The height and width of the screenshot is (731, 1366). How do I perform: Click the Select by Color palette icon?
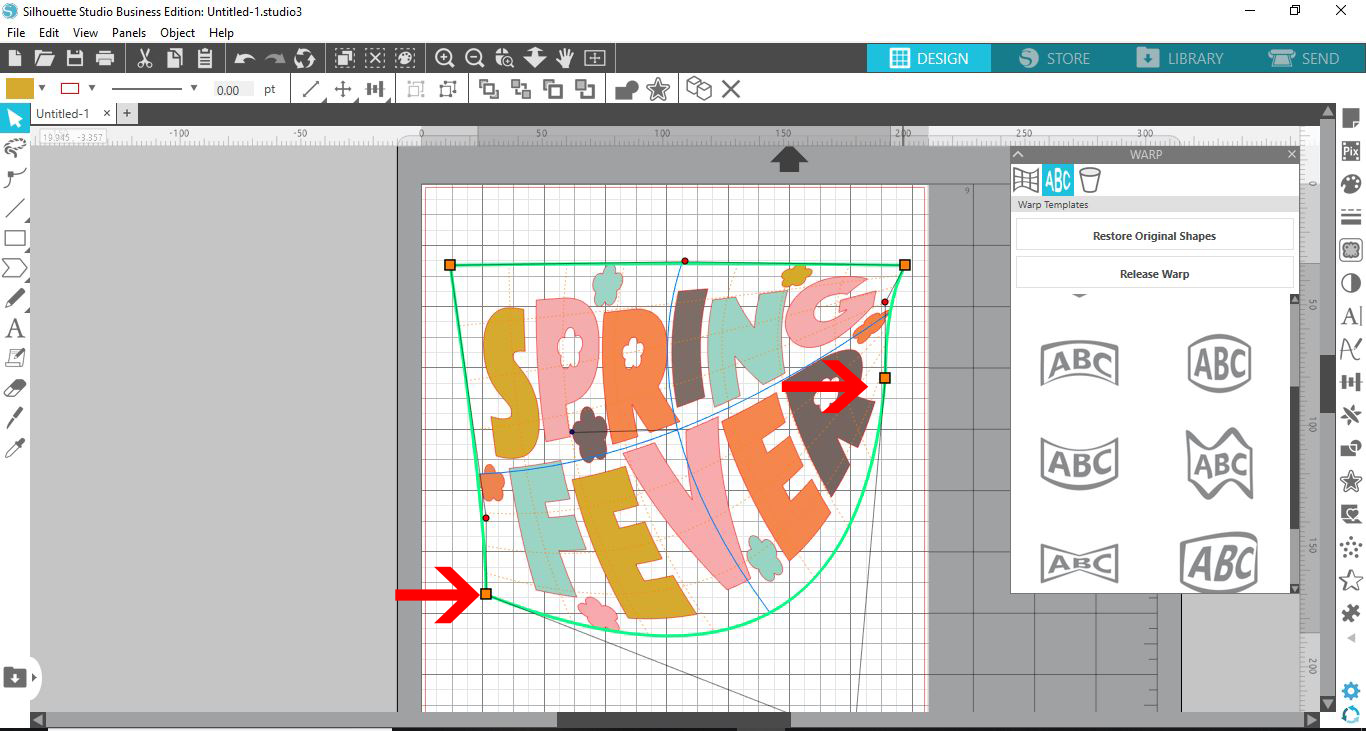click(x=405, y=58)
